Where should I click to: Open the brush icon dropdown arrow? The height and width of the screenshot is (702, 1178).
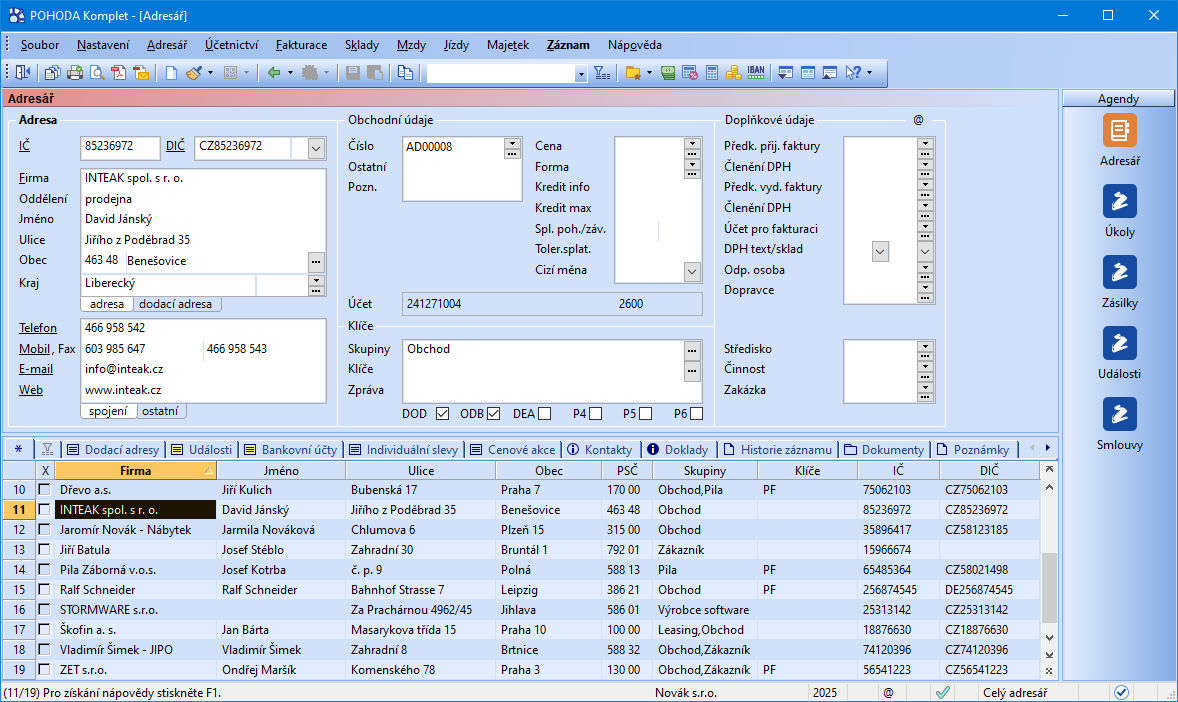pos(210,73)
